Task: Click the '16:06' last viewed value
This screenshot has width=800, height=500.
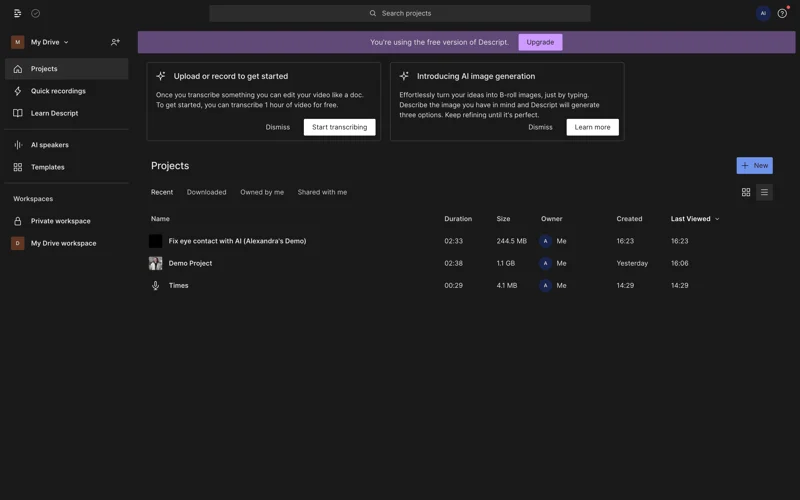Action: [679, 263]
